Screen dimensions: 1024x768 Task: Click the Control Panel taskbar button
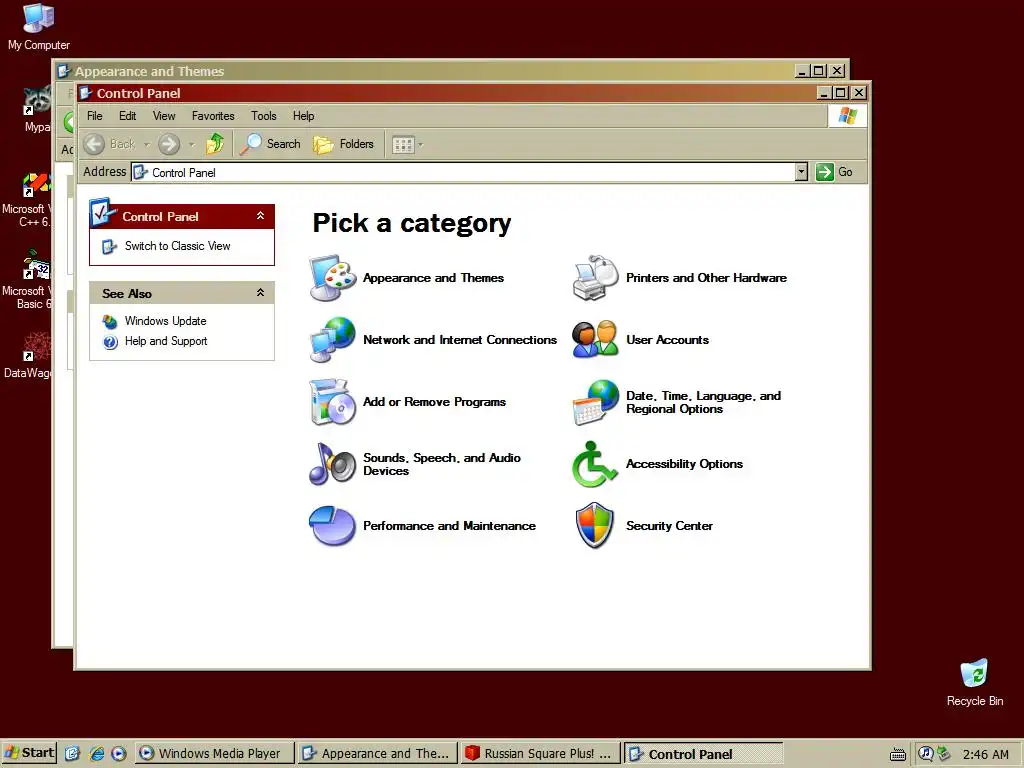click(x=703, y=754)
